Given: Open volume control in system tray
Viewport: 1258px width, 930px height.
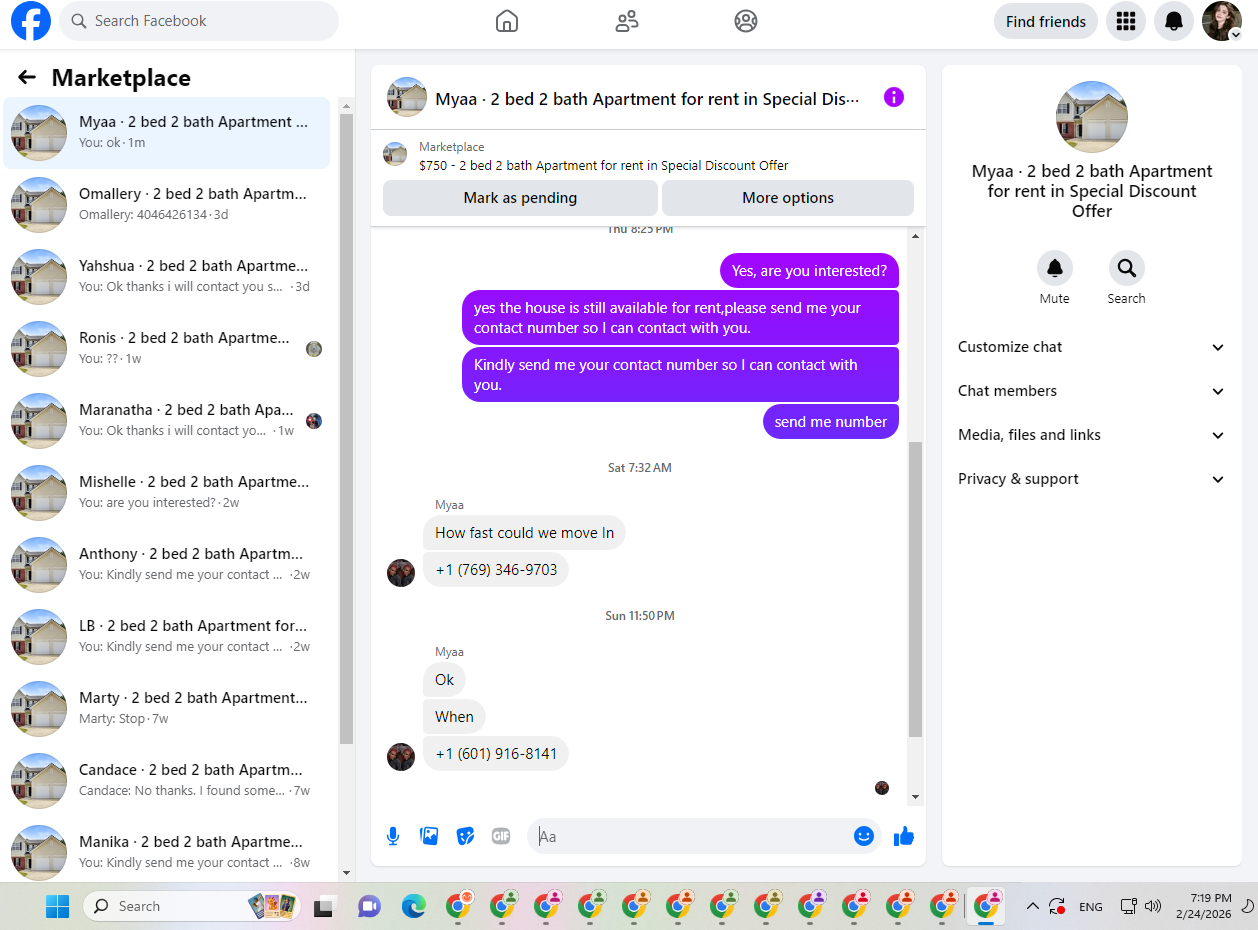Looking at the screenshot, I should (1153, 906).
